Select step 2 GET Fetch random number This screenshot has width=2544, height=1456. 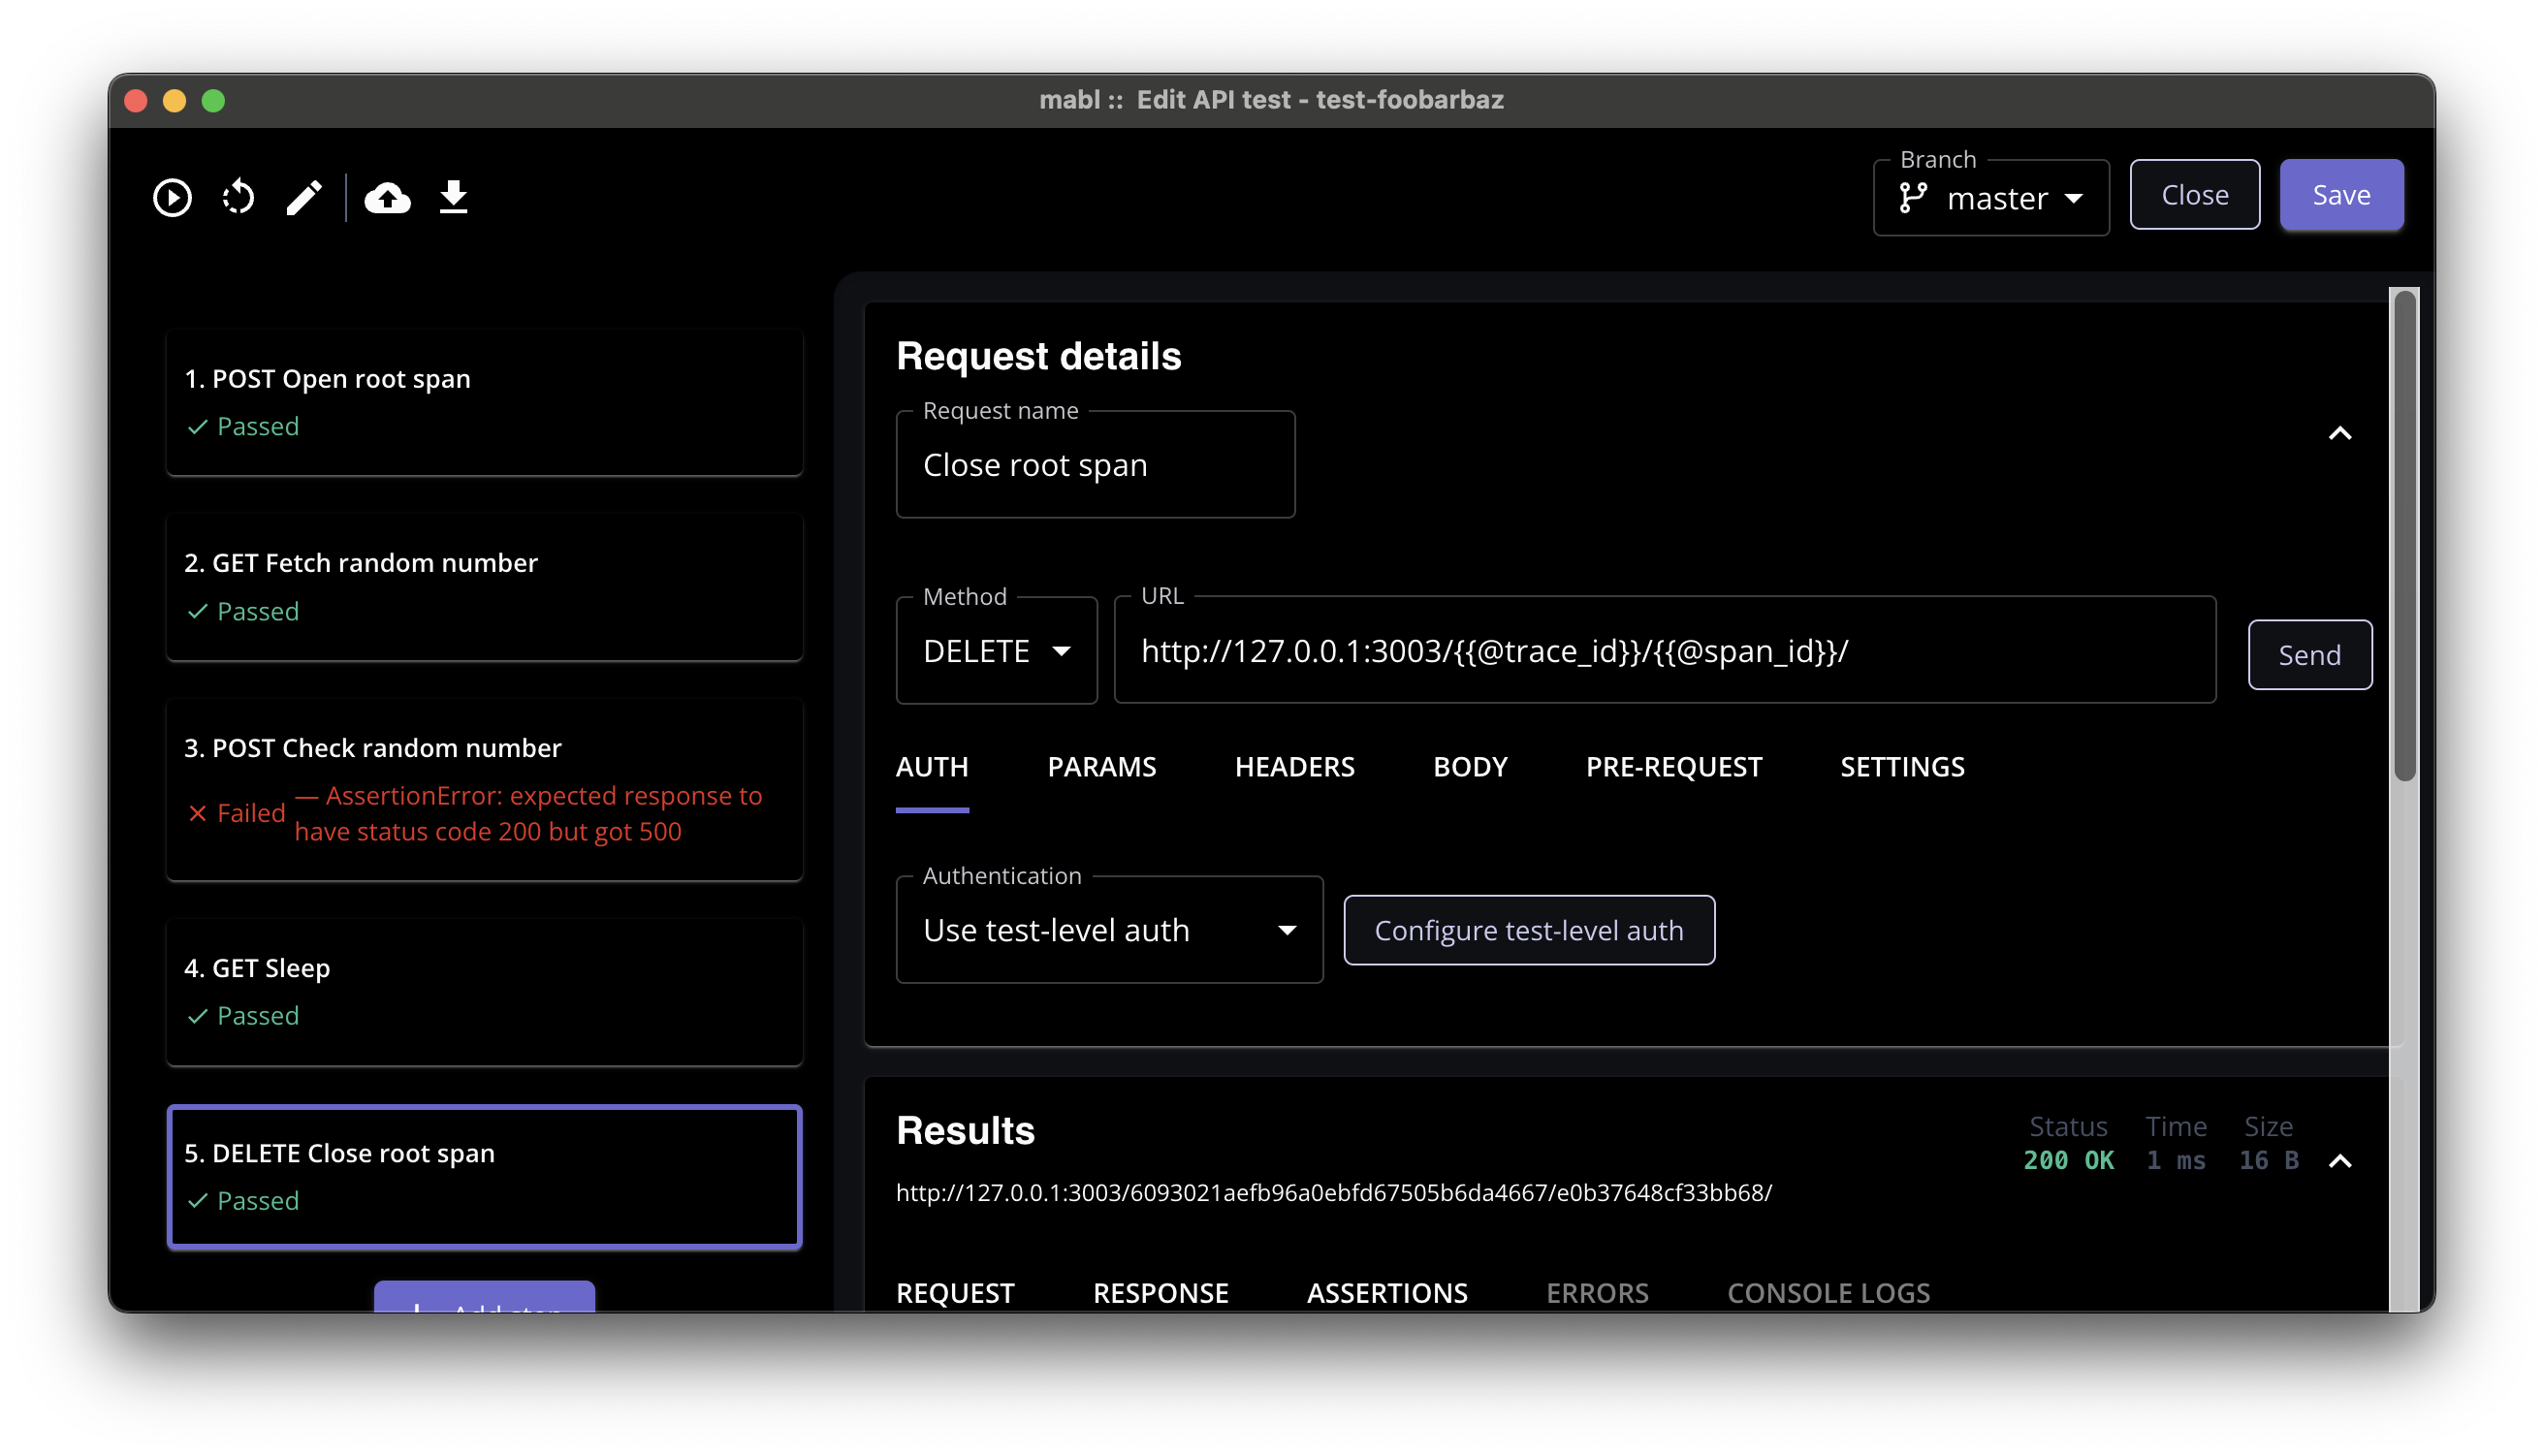pyautogui.click(x=484, y=587)
